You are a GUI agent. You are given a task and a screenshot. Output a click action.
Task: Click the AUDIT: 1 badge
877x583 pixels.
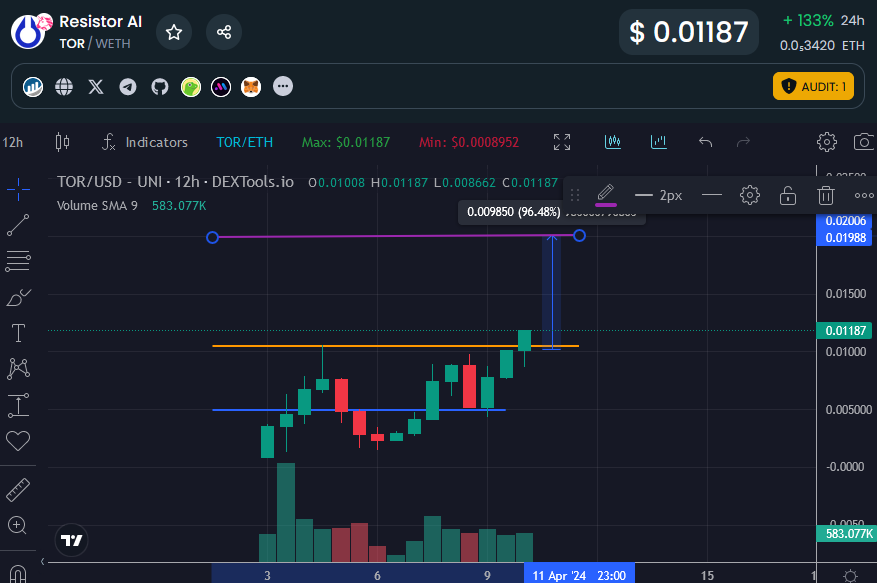pyautogui.click(x=813, y=86)
